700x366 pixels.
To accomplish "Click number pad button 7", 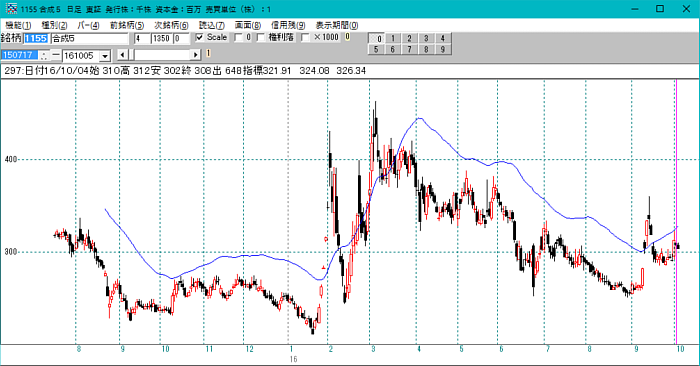I will (x=409, y=50).
